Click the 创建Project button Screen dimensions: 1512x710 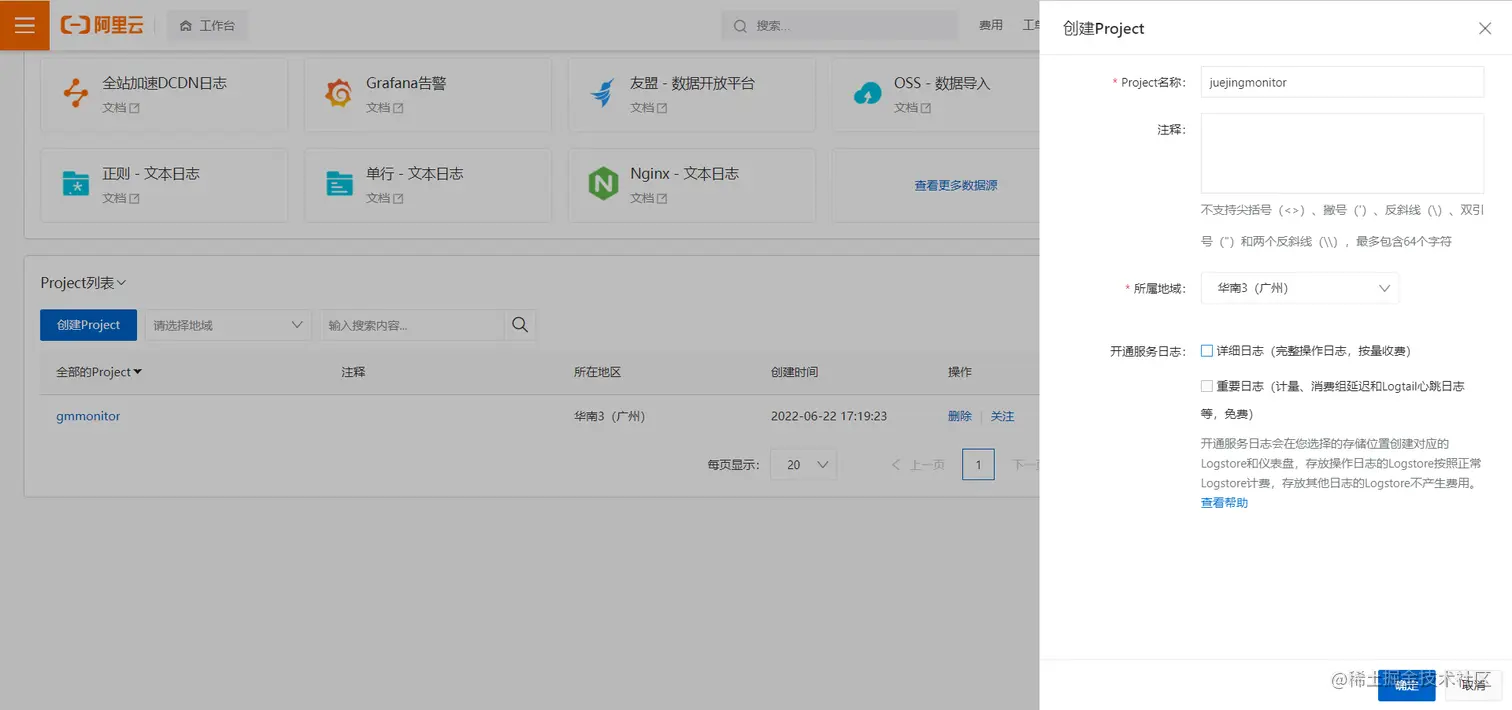(x=88, y=325)
